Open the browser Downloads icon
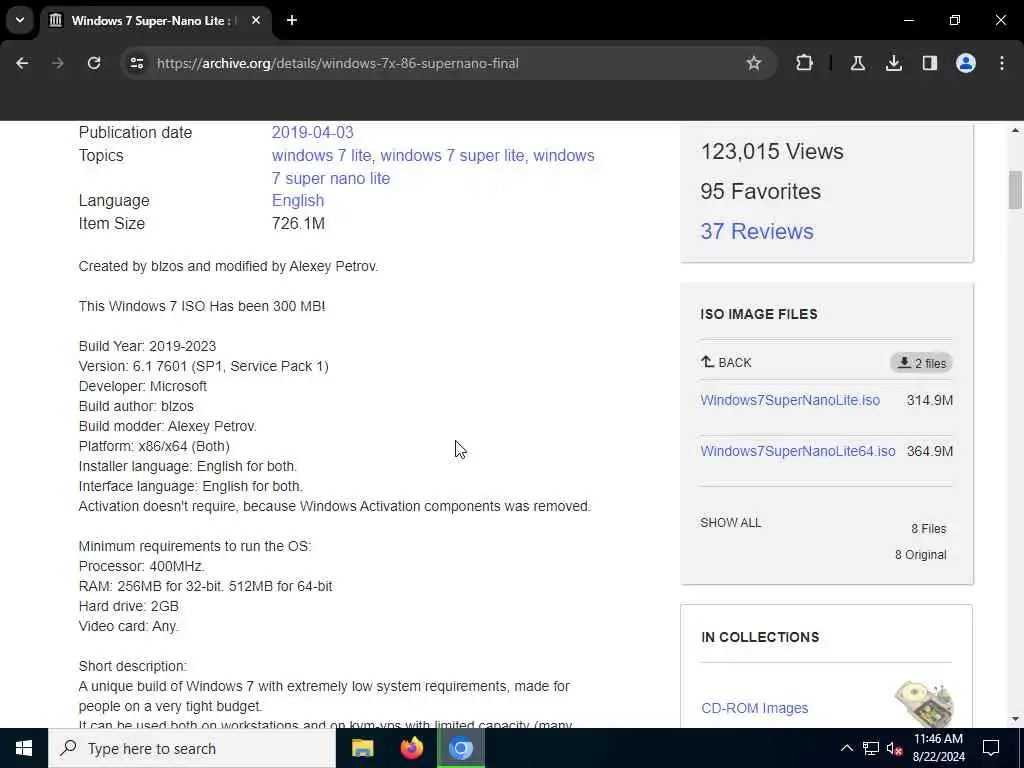This screenshot has height=768, width=1024. click(x=893, y=63)
